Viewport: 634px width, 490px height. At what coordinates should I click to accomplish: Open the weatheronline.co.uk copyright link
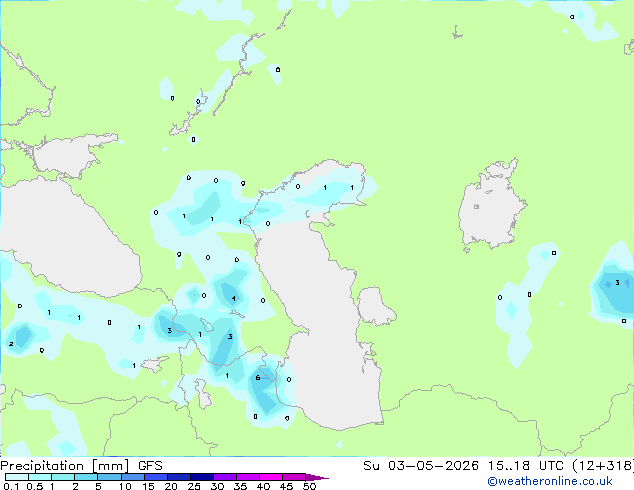click(550, 481)
